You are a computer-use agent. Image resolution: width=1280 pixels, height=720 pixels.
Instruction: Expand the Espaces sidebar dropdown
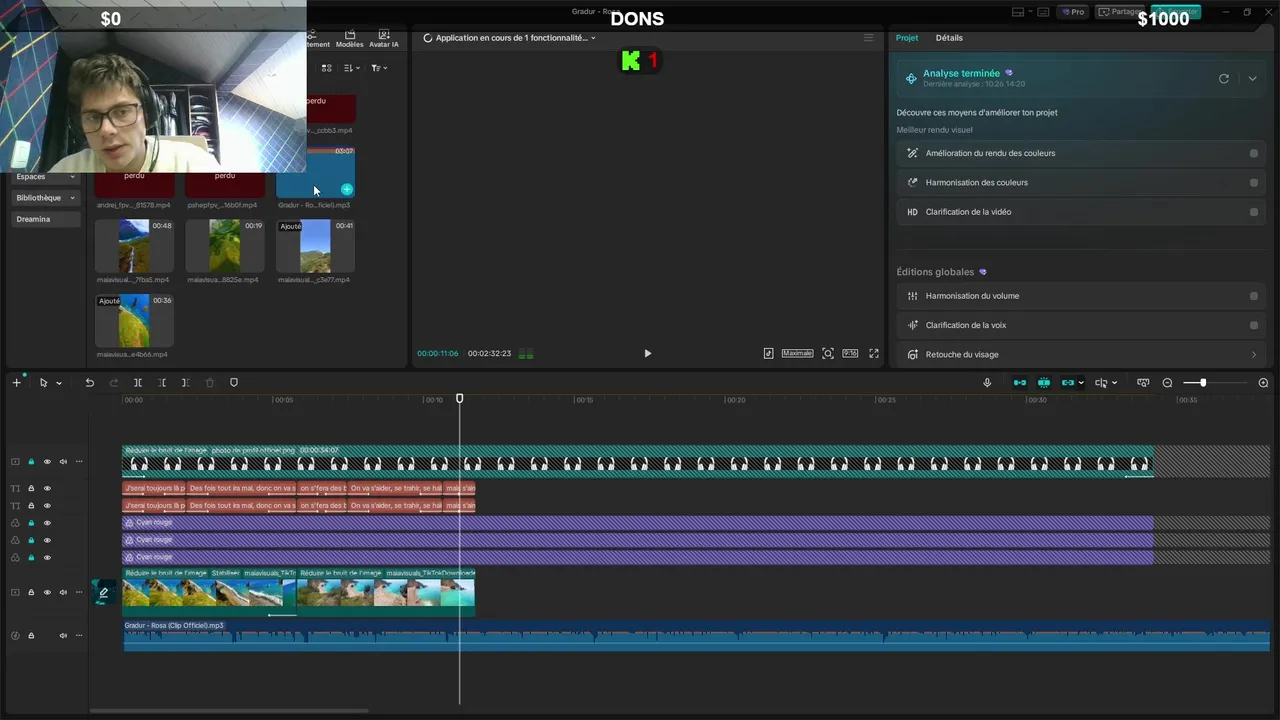(x=72, y=177)
